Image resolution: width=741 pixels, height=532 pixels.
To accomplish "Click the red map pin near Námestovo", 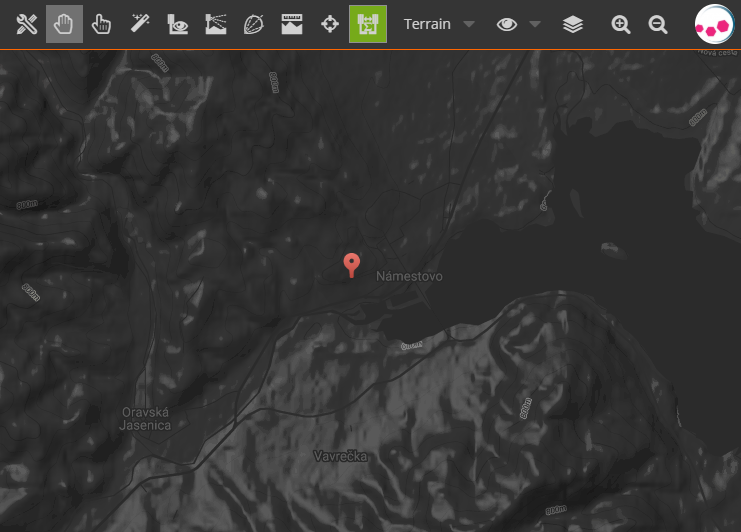I will click(351, 263).
